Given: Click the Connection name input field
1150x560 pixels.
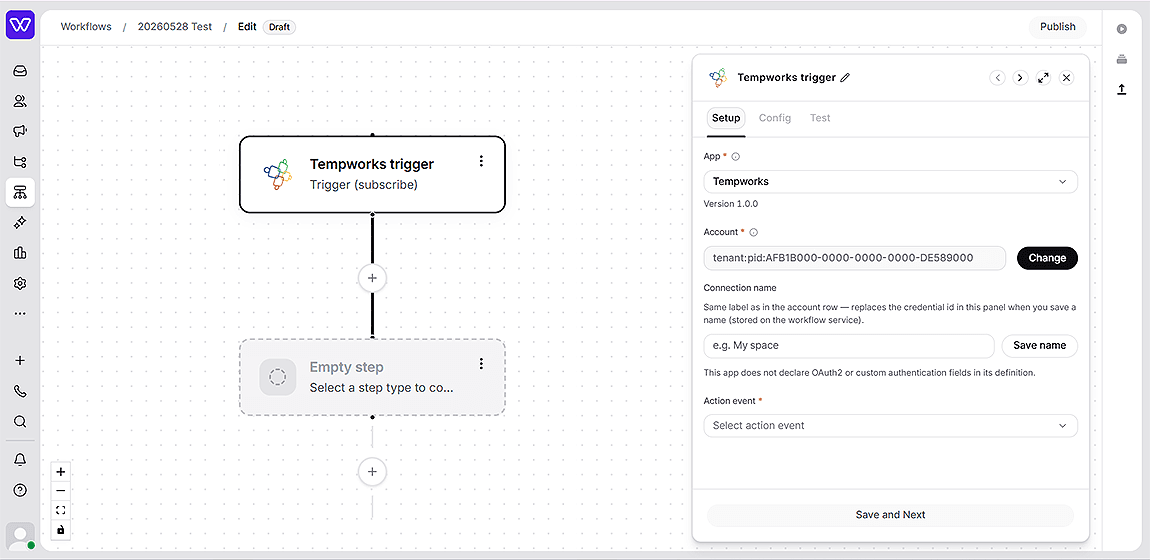Looking at the screenshot, I should point(849,346).
